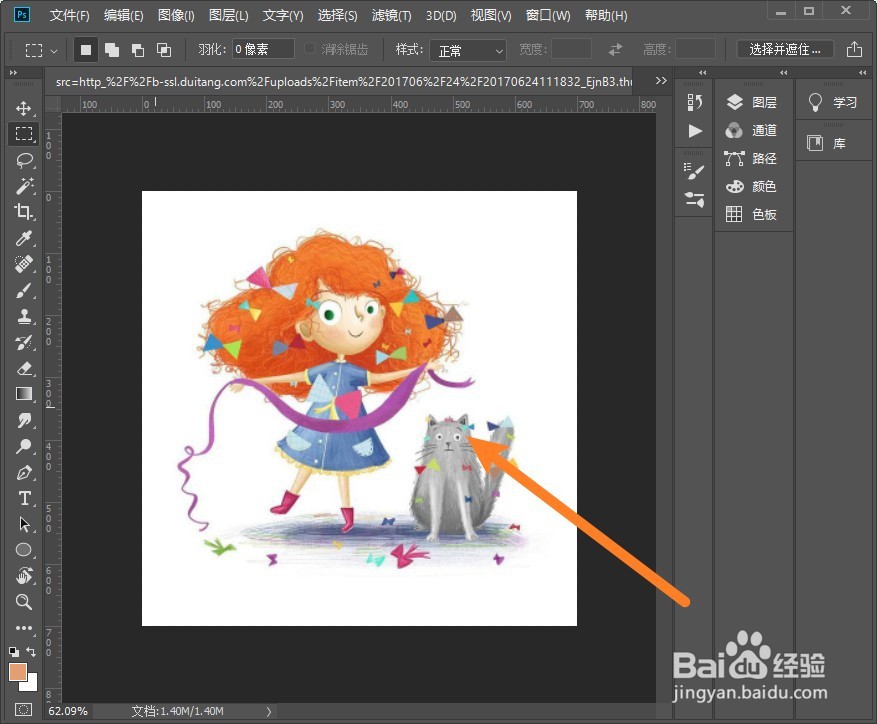Click the foreground color swatch
This screenshot has height=724, width=877.
[x=17, y=672]
